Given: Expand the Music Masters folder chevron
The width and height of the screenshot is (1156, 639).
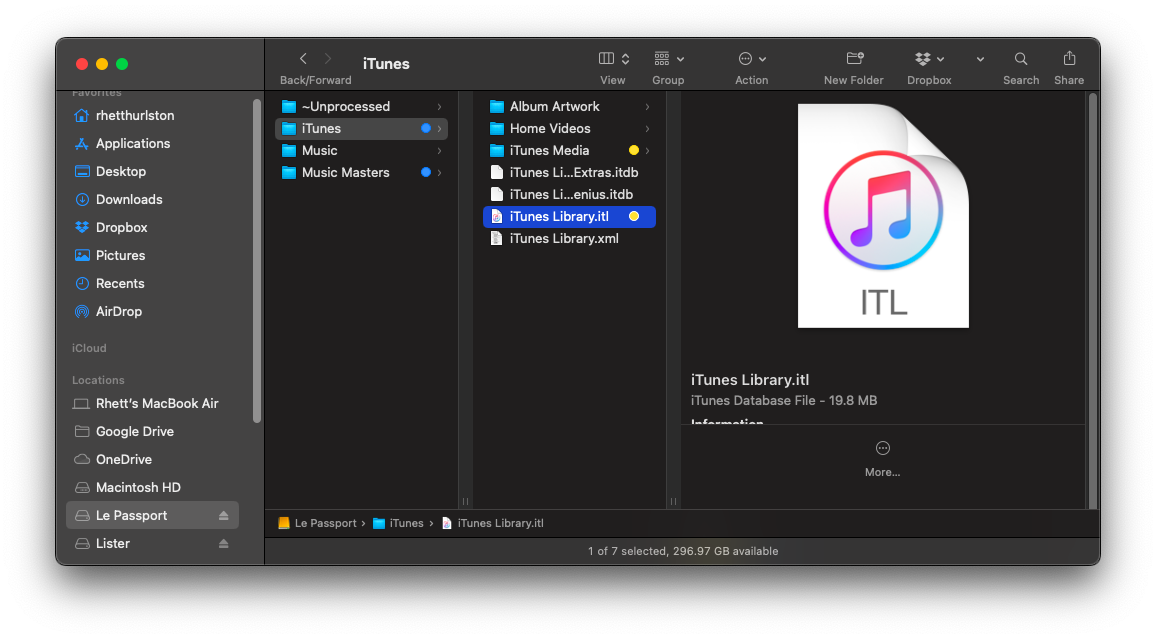Looking at the screenshot, I should click(x=439, y=173).
